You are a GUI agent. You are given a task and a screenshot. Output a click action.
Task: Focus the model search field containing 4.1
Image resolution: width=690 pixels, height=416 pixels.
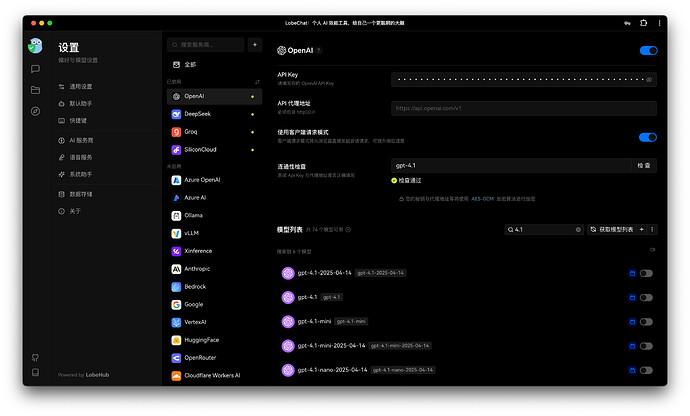click(x=544, y=229)
